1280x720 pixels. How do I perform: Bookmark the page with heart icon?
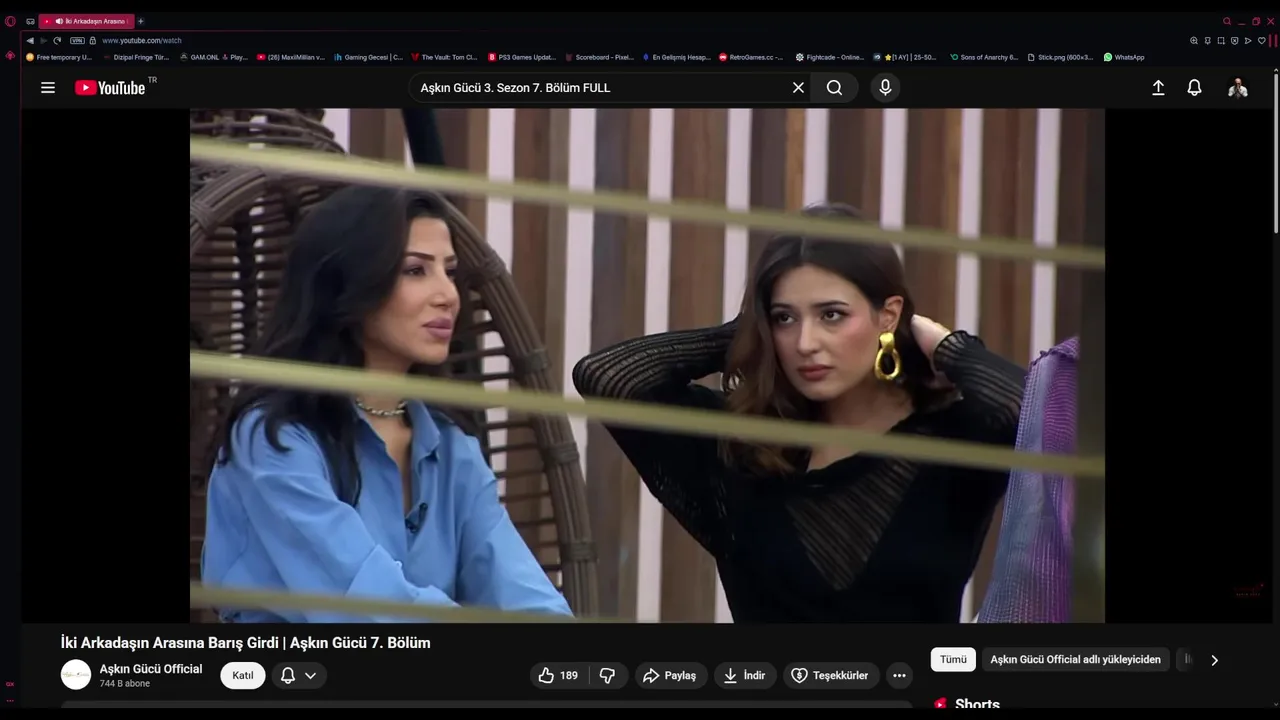click(1262, 40)
